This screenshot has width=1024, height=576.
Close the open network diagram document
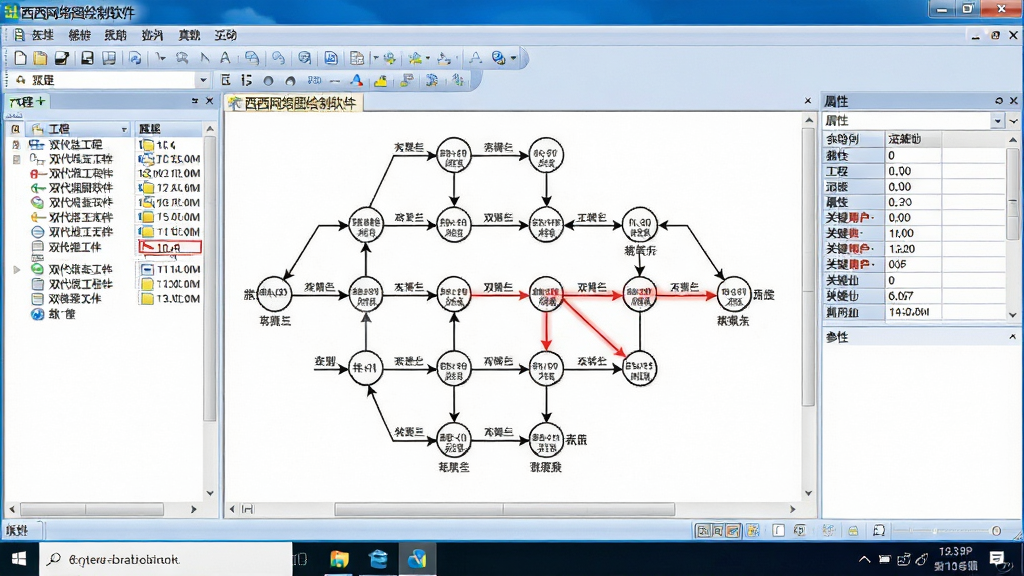click(x=808, y=101)
